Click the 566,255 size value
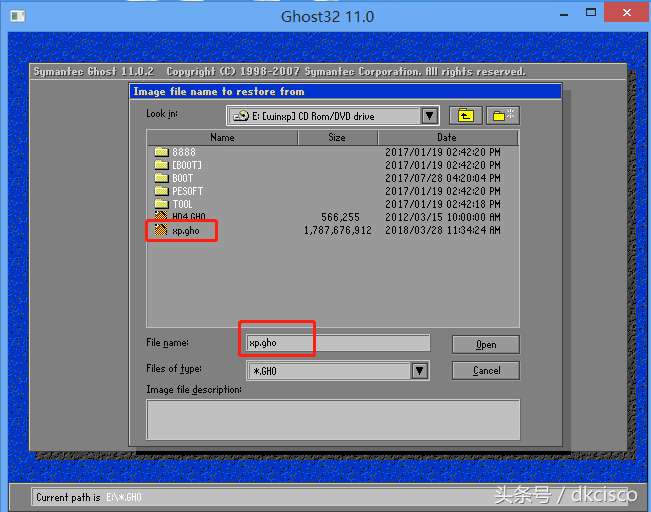This screenshot has width=651, height=512. pyautogui.click(x=340, y=217)
